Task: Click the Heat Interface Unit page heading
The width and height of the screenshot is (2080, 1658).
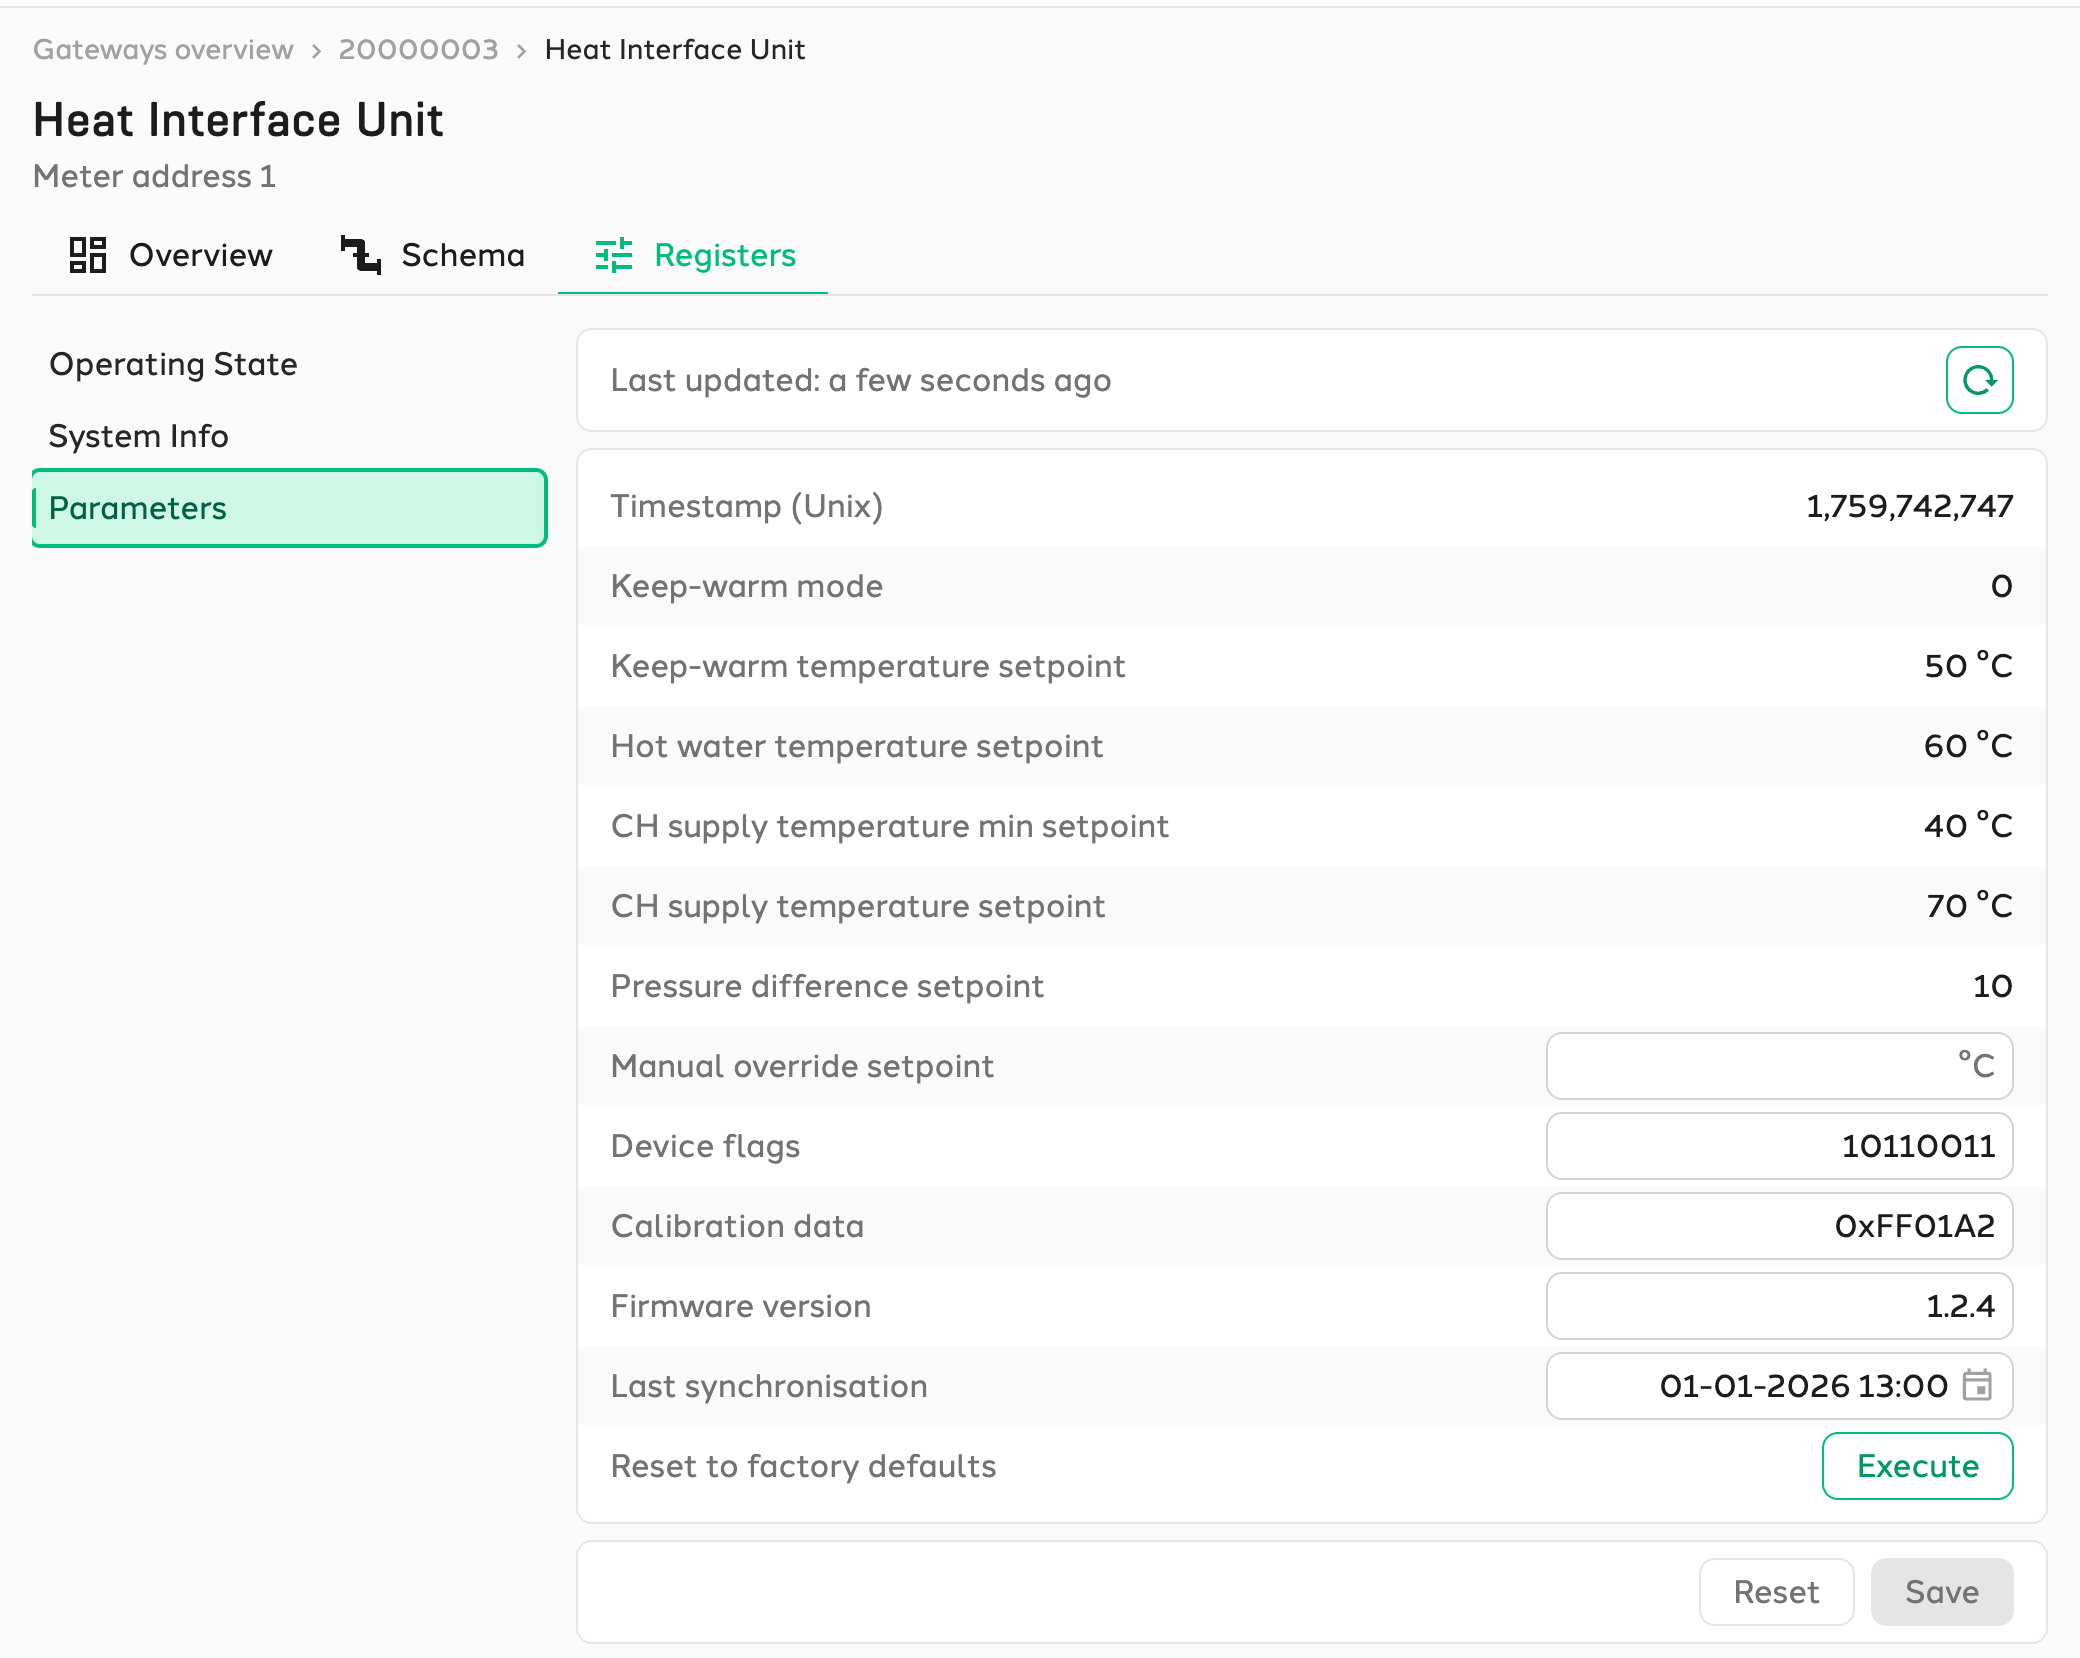Action: tap(238, 120)
